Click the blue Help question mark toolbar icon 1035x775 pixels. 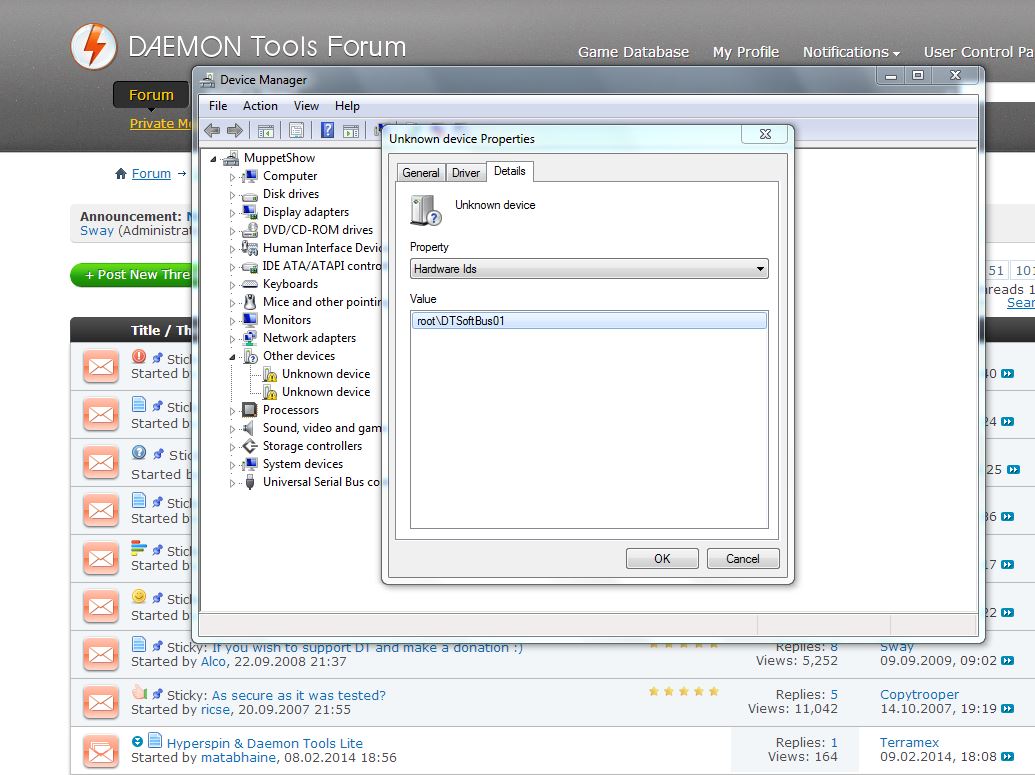click(x=327, y=130)
